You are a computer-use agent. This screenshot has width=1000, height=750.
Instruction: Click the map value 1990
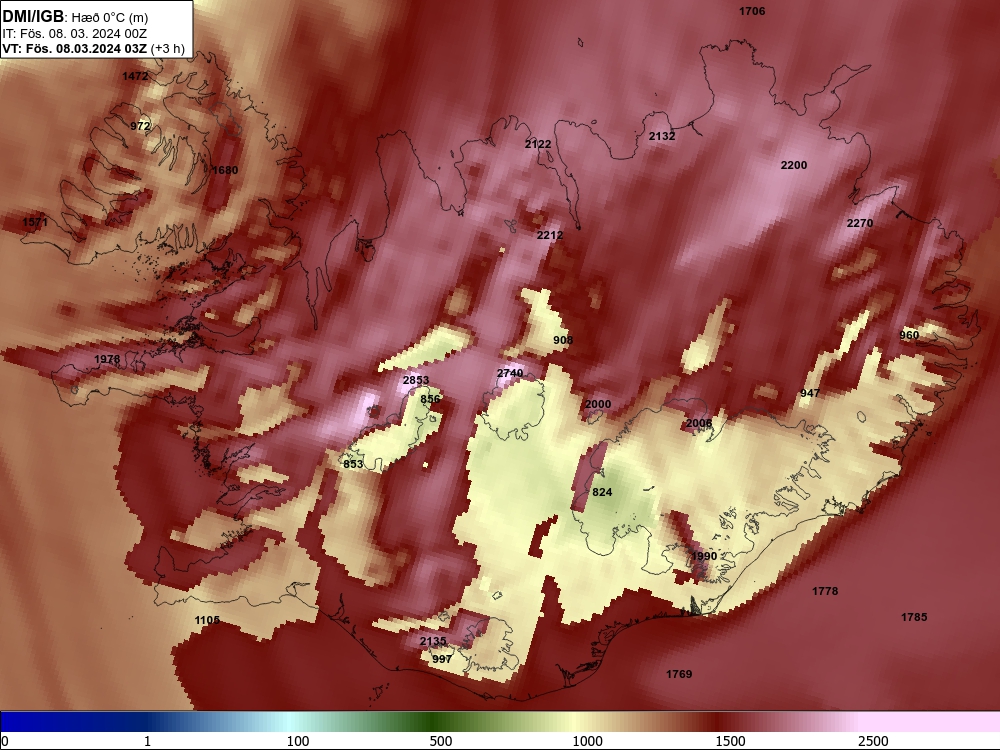[x=704, y=555]
